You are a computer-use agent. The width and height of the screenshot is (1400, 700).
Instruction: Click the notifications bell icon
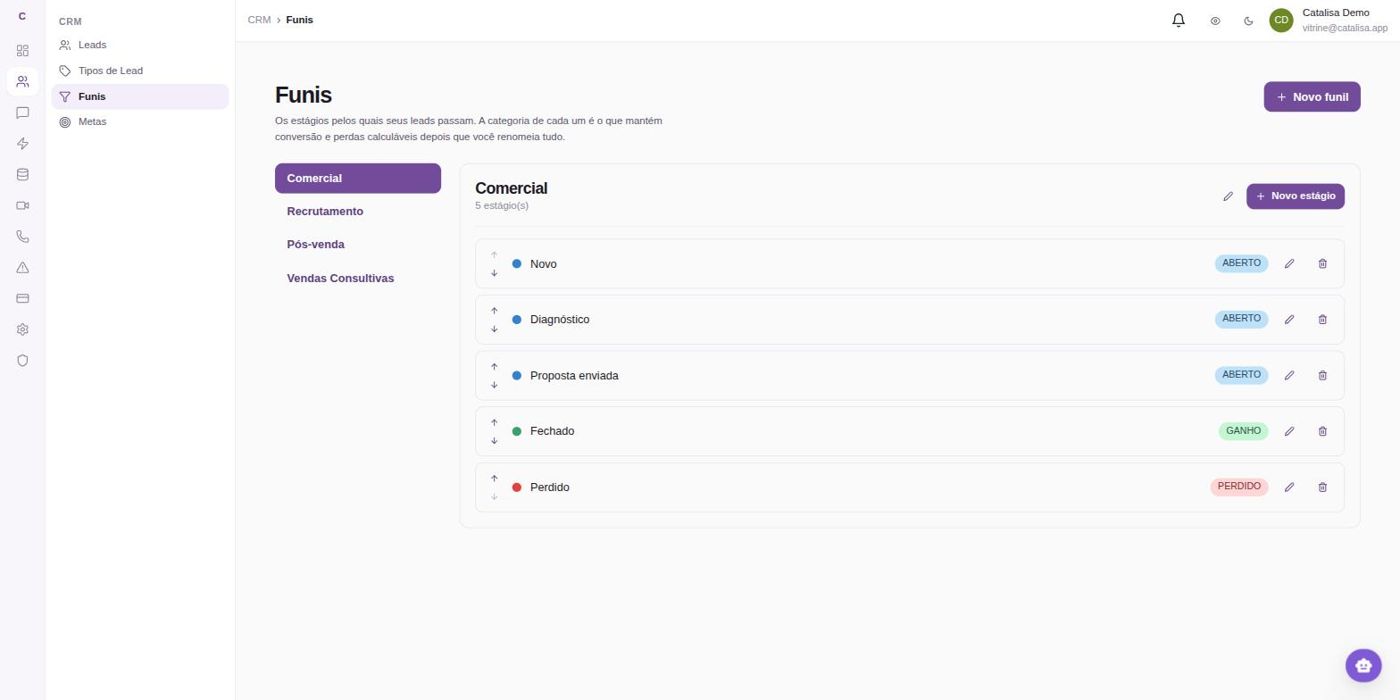(1178, 20)
